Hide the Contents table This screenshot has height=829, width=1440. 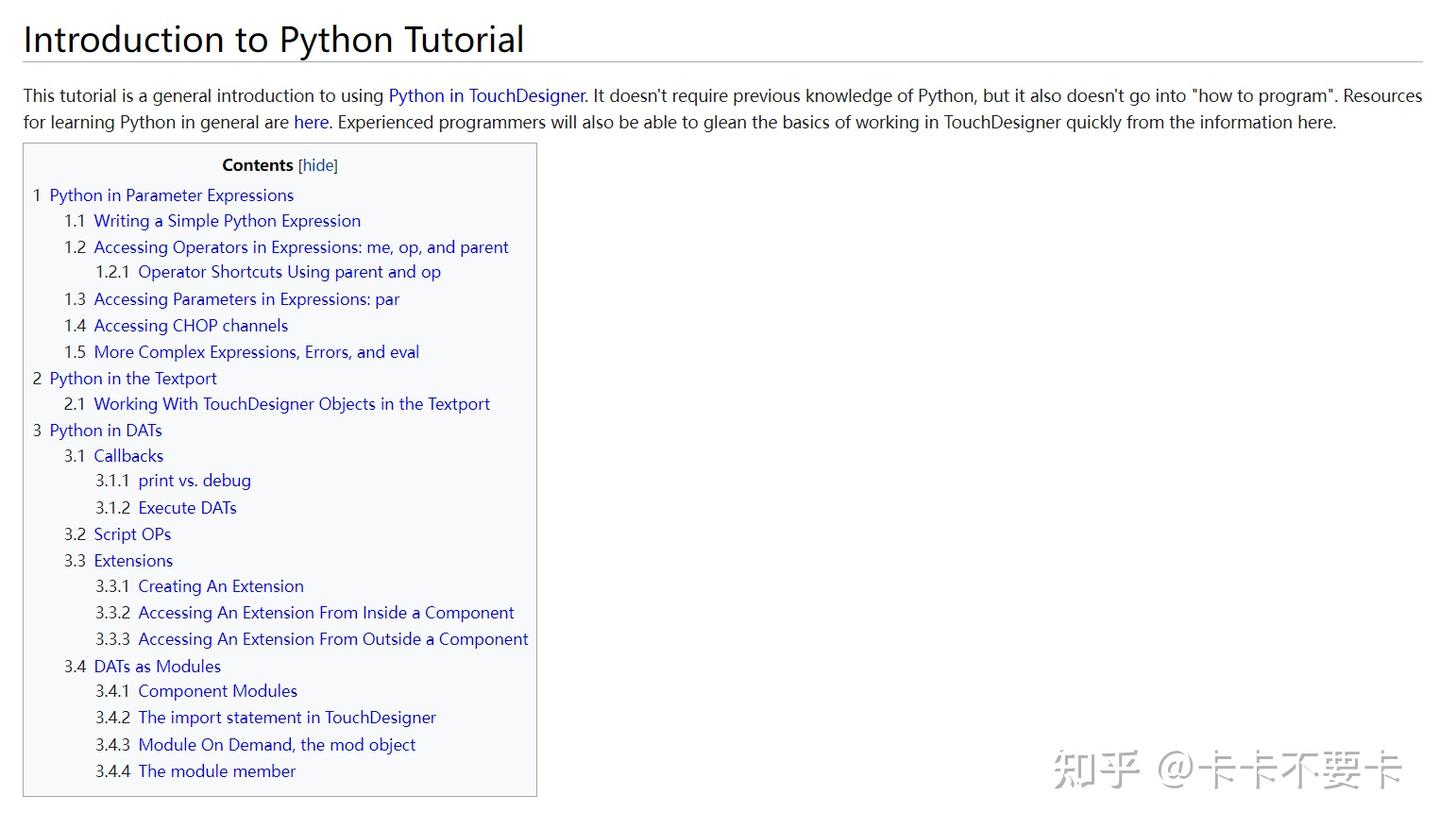click(319, 166)
